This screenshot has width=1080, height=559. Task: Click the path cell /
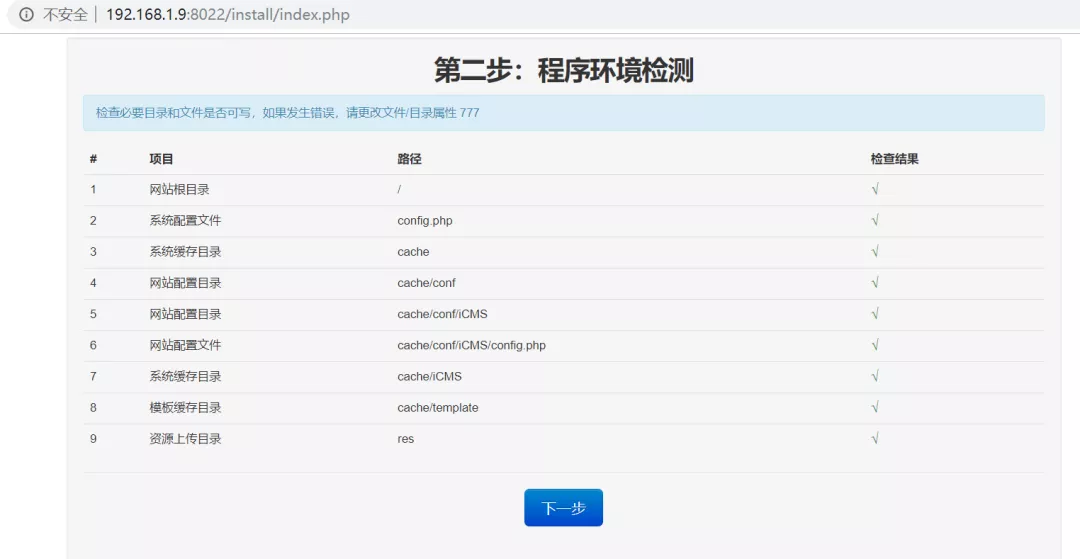tap(399, 189)
